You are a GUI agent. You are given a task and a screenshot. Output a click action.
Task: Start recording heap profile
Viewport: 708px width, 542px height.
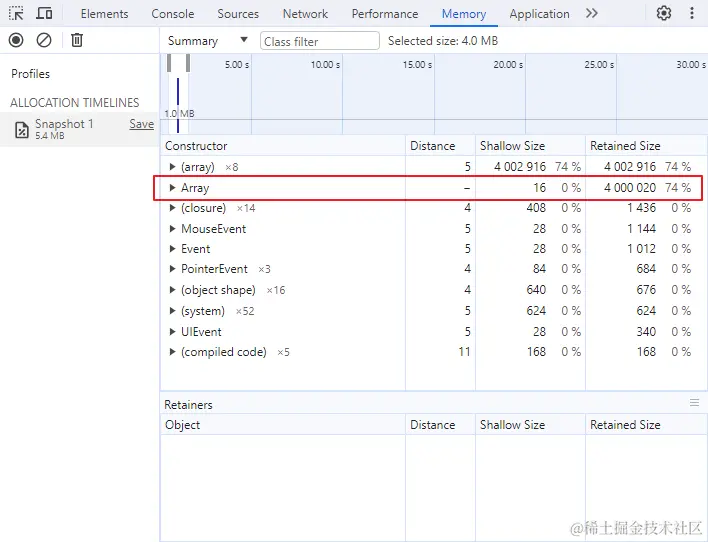(16, 40)
